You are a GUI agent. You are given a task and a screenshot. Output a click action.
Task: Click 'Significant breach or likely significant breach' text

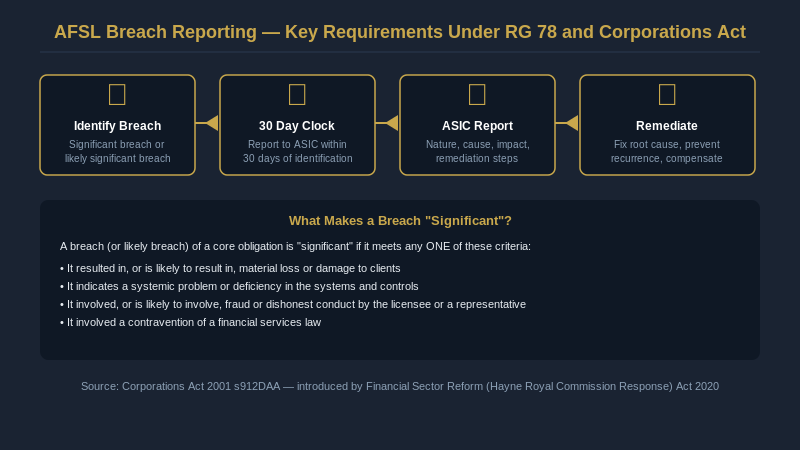click(x=117, y=152)
